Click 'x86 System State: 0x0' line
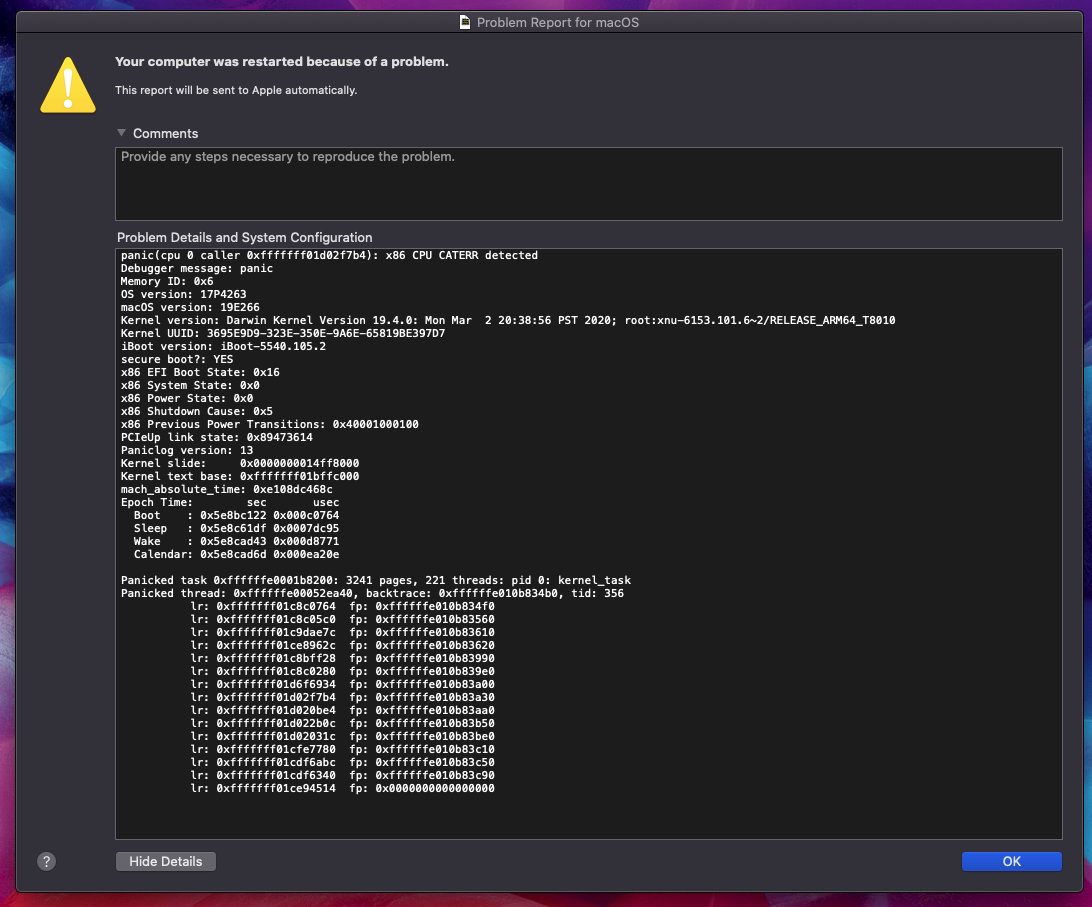The image size is (1092, 907). [x=190, y=385]
